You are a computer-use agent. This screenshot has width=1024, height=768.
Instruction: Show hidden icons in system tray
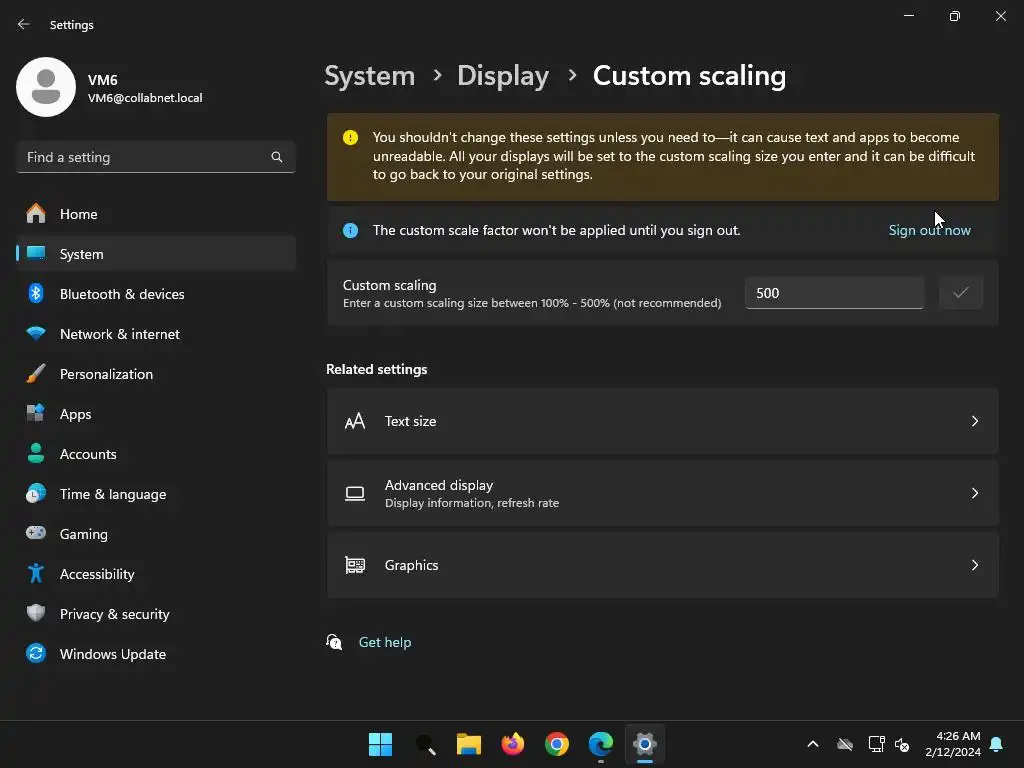pos(813,744)
